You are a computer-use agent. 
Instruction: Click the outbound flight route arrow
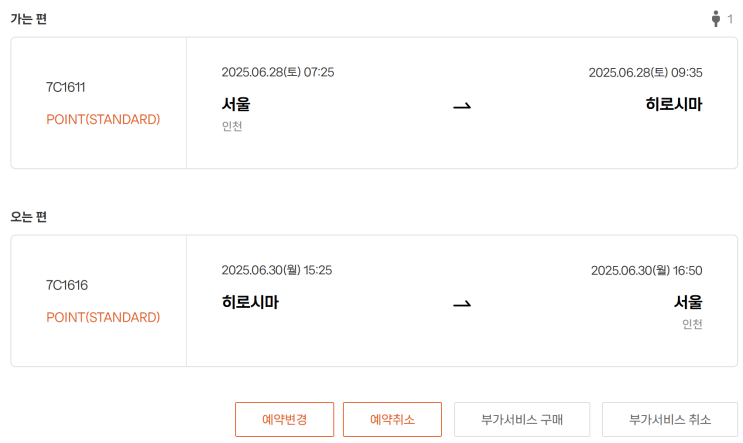(x=461, y=105)
